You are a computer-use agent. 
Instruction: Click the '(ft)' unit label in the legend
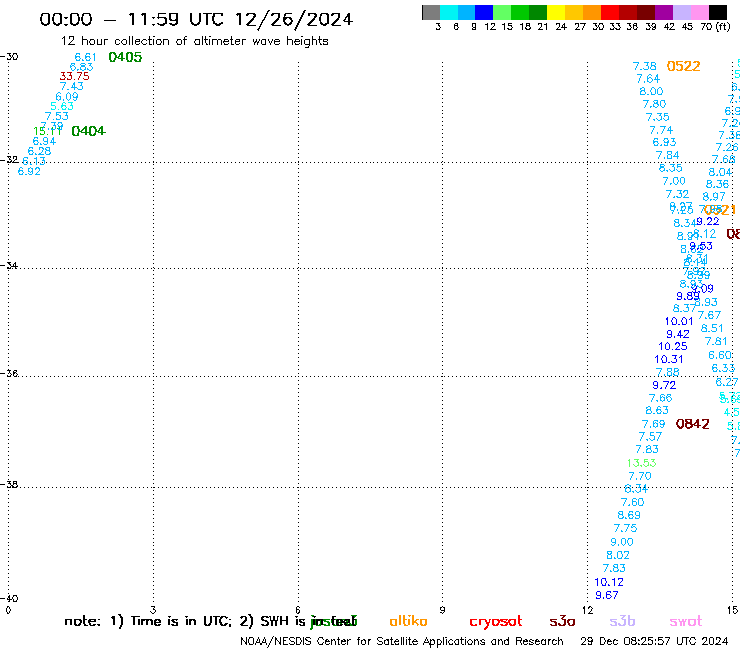[723, 27]
